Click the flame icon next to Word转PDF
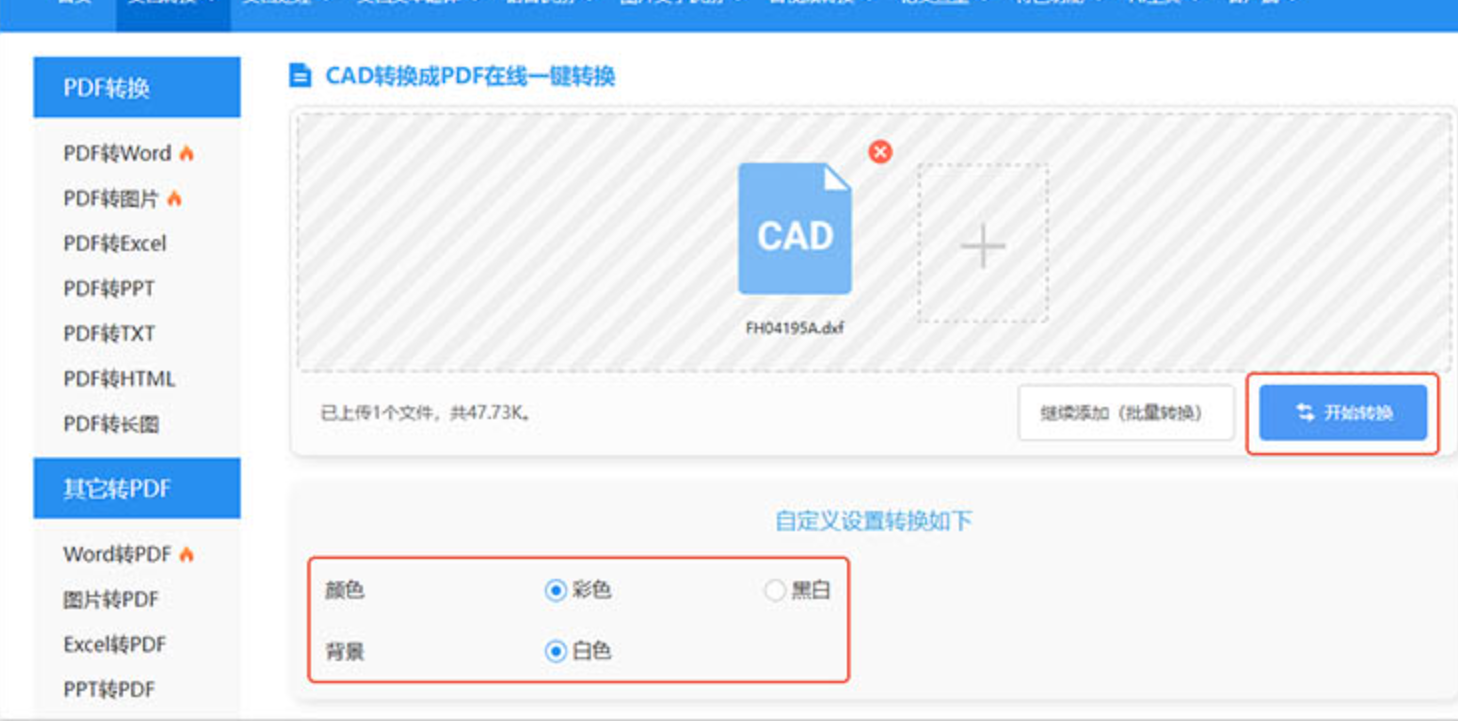The height and width of the screenshot is (728, 1458). pyautogui.click(x=186, y=554)
